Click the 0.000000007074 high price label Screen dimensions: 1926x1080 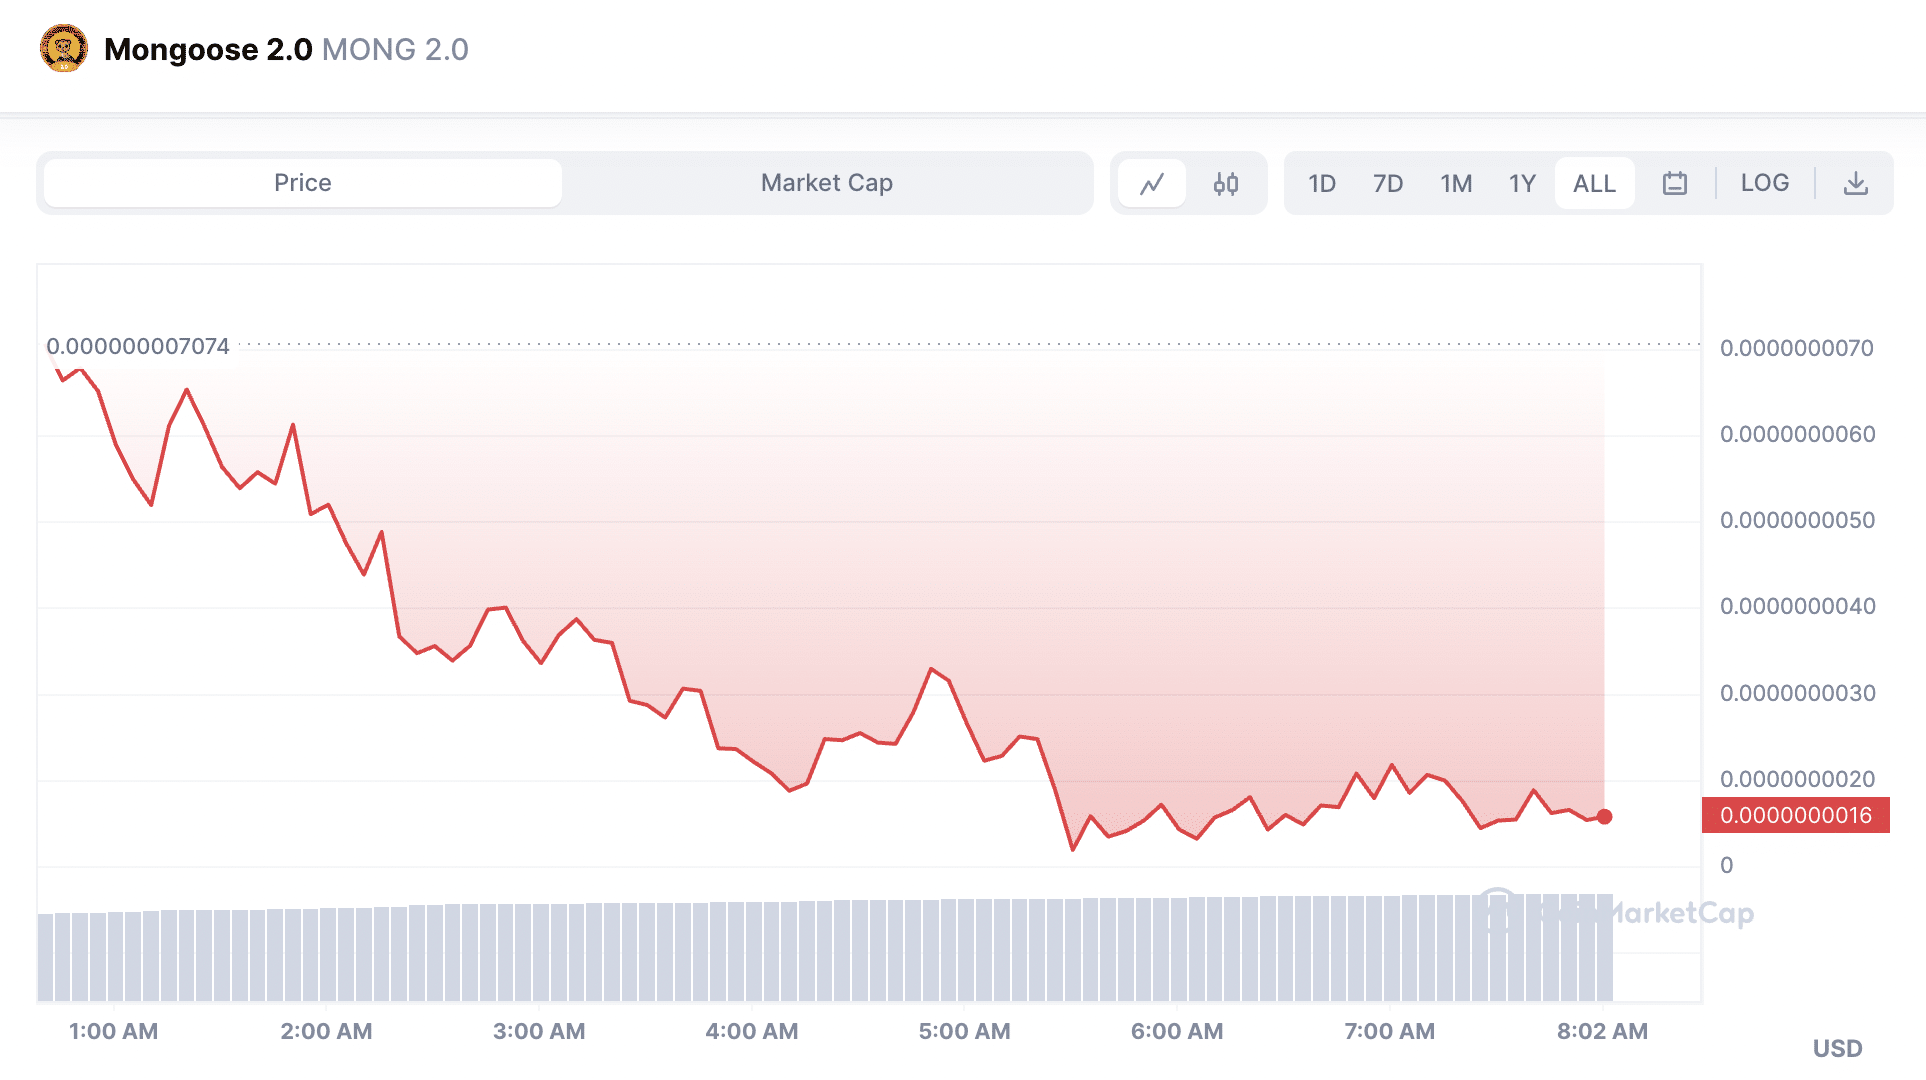(x=138, y=346)
